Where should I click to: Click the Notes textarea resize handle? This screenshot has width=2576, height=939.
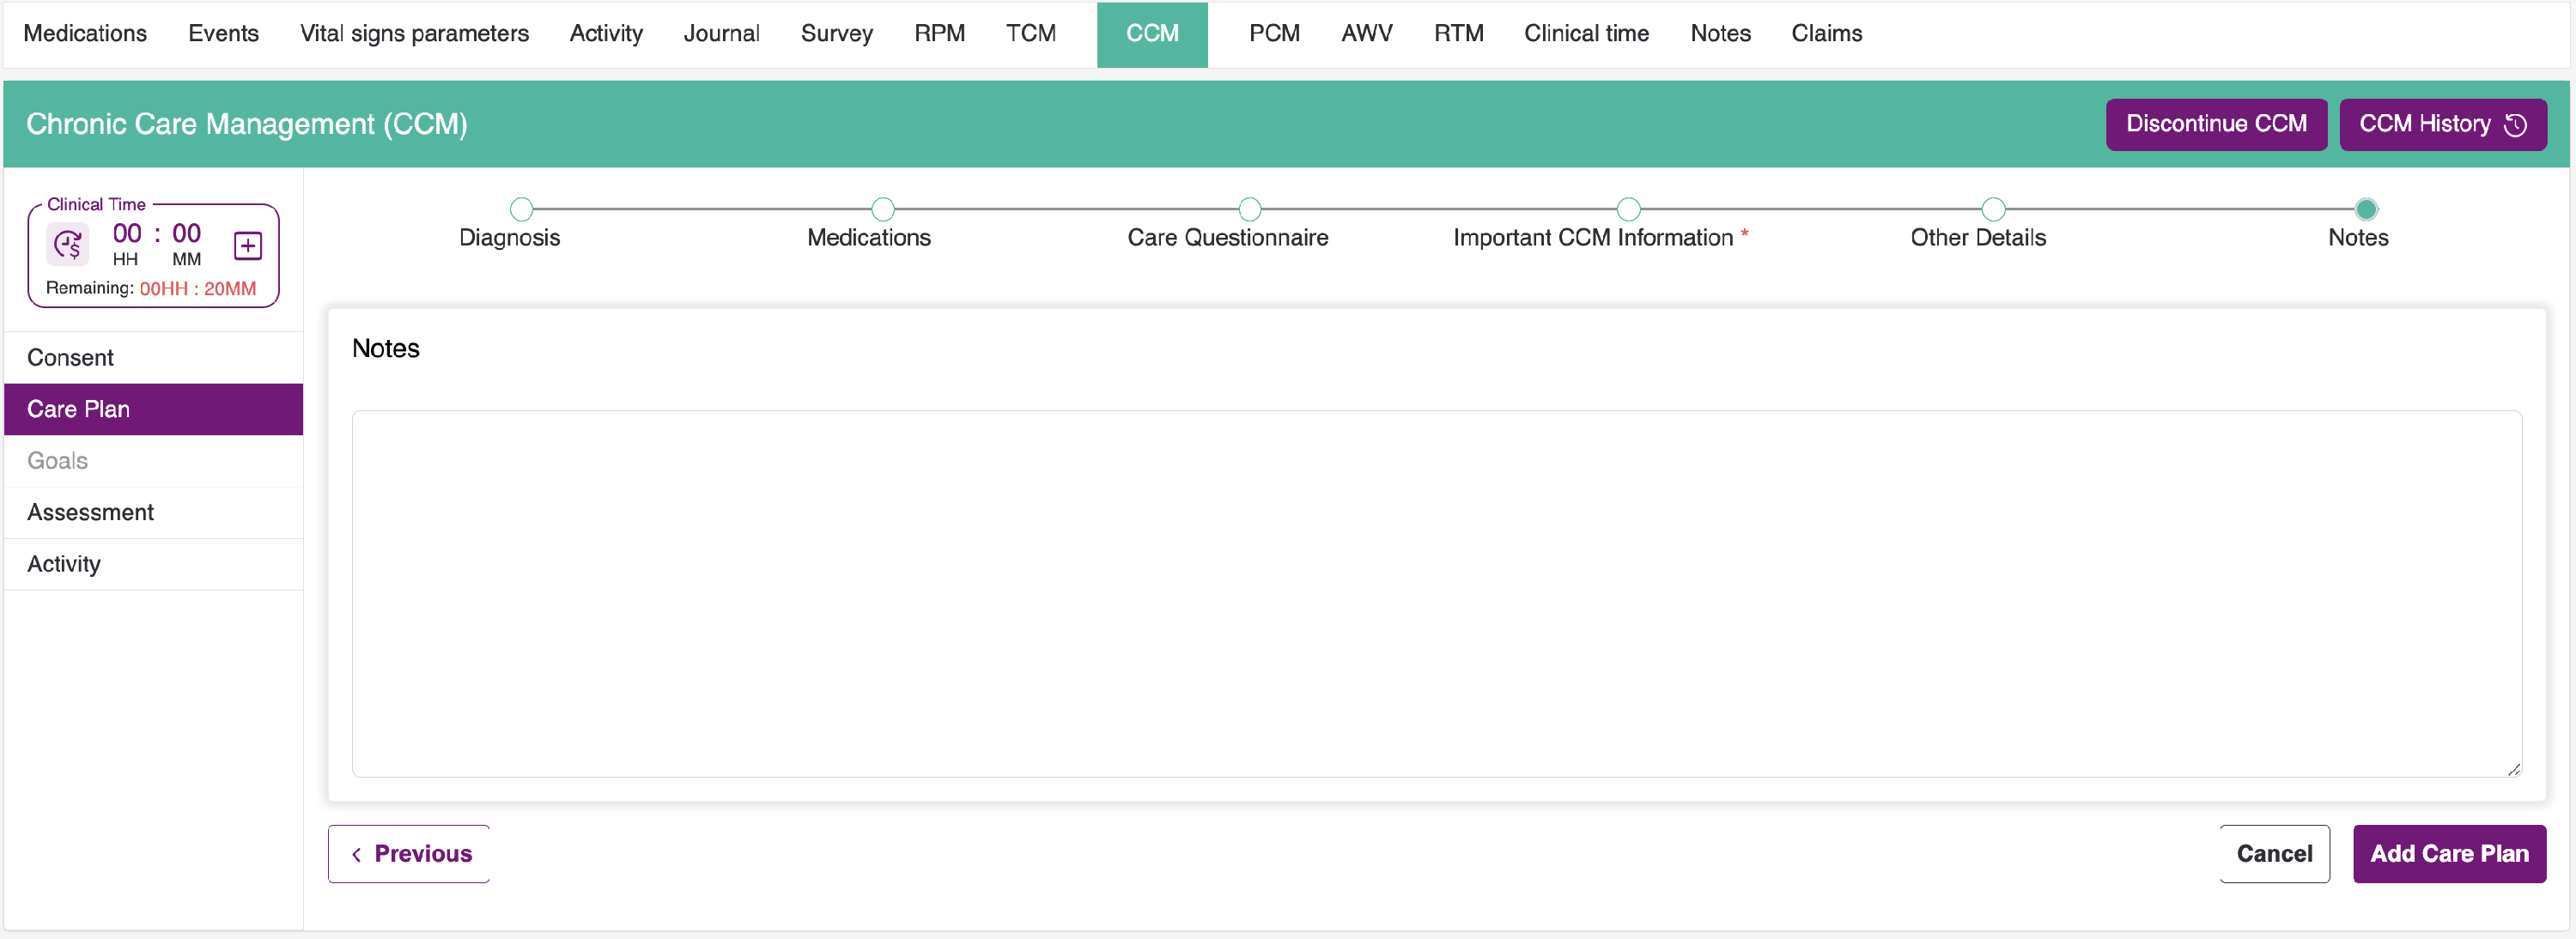tap(2513, 768)
